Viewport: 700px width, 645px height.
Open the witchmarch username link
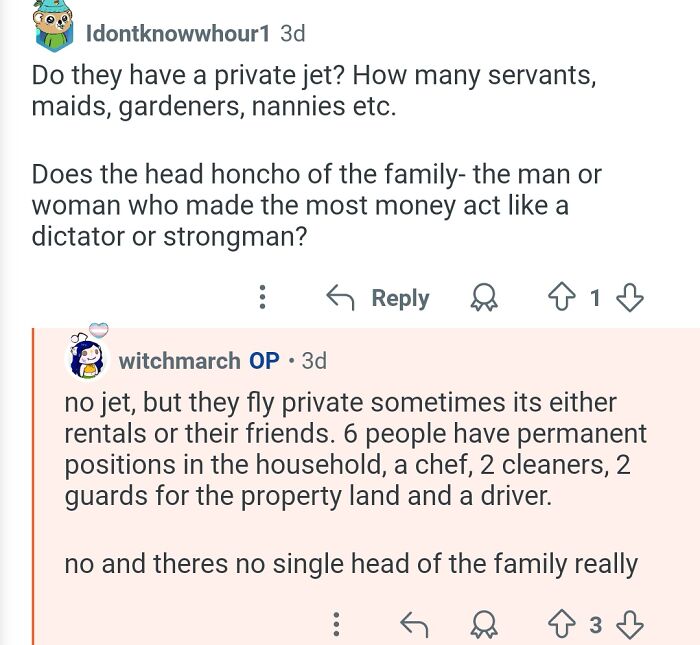click(179, 361)
